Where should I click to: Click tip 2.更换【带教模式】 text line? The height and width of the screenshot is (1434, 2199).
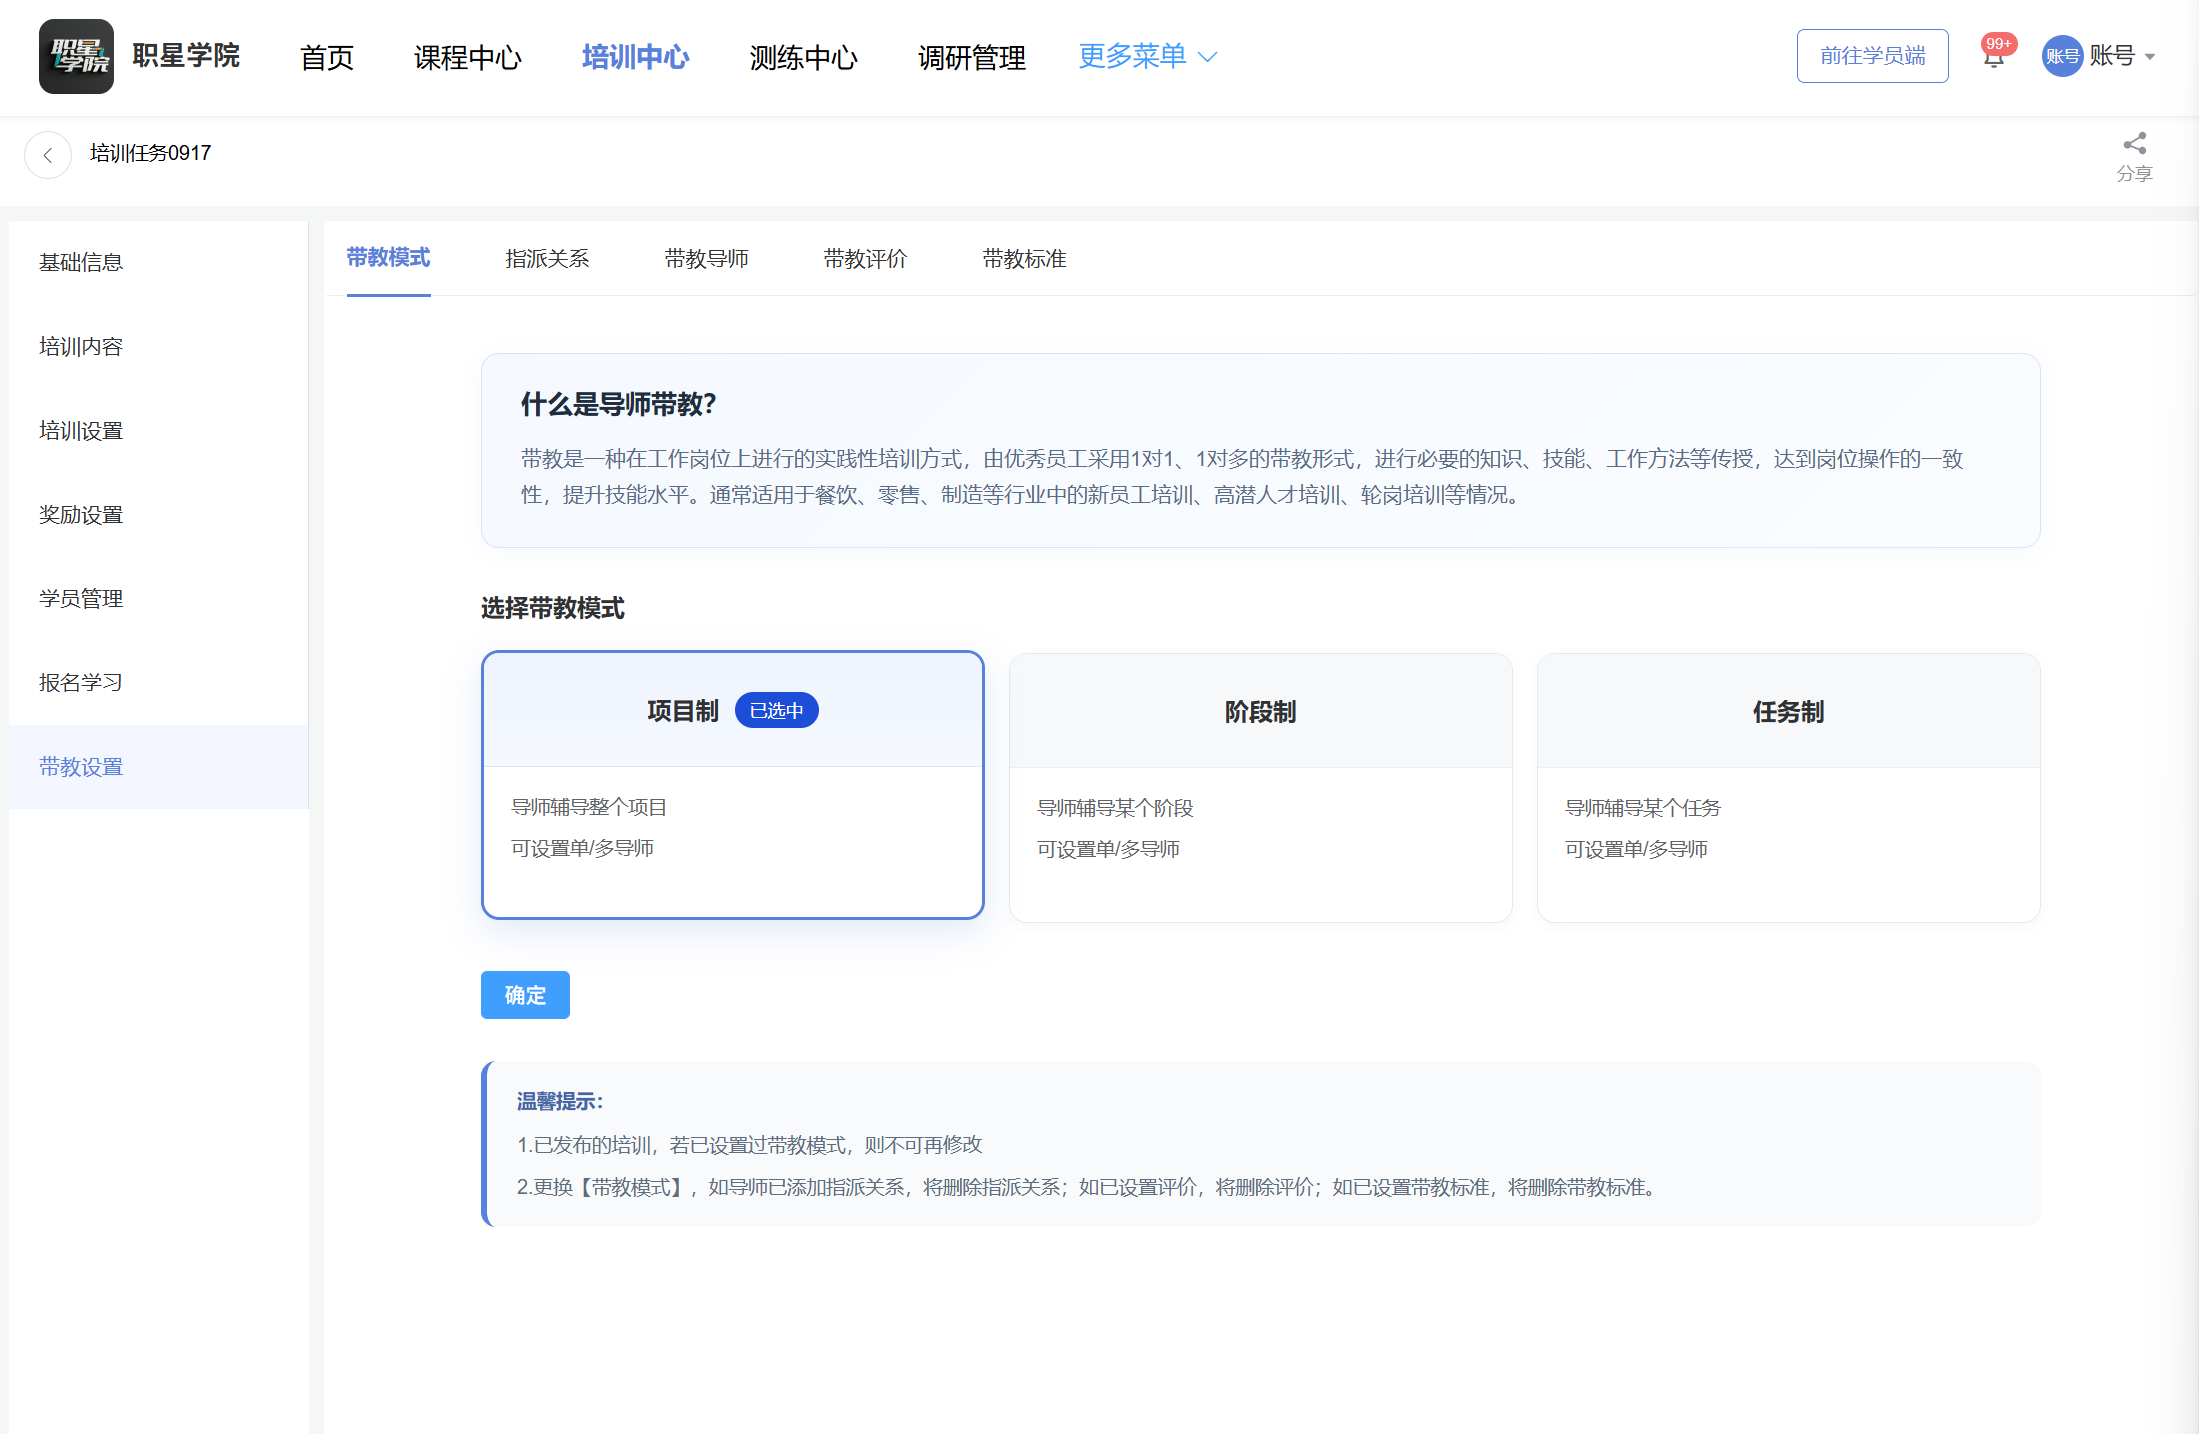point(1089,1187)
